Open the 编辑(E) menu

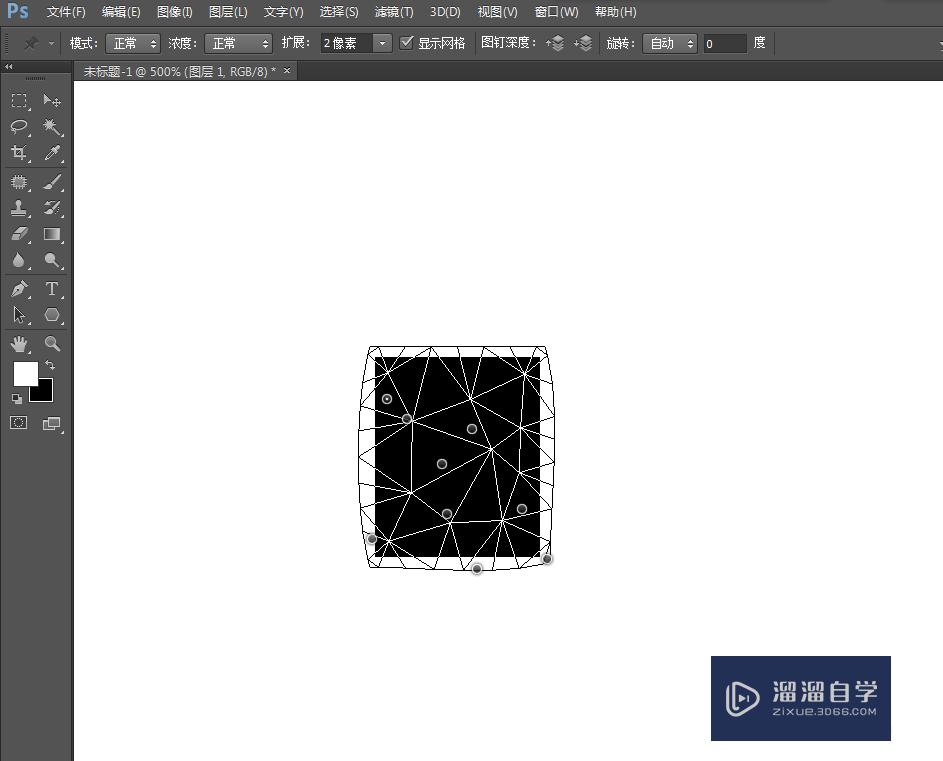(121, 12)
